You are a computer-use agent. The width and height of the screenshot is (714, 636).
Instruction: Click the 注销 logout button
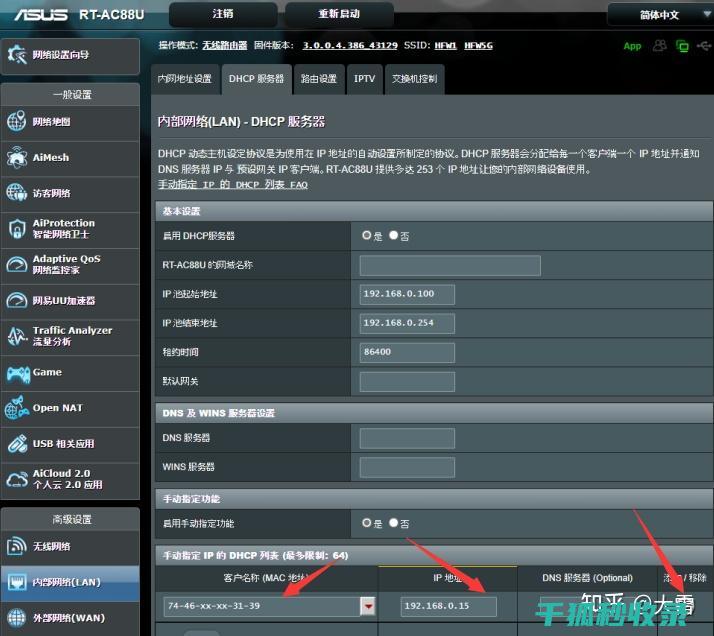[223, 14]
